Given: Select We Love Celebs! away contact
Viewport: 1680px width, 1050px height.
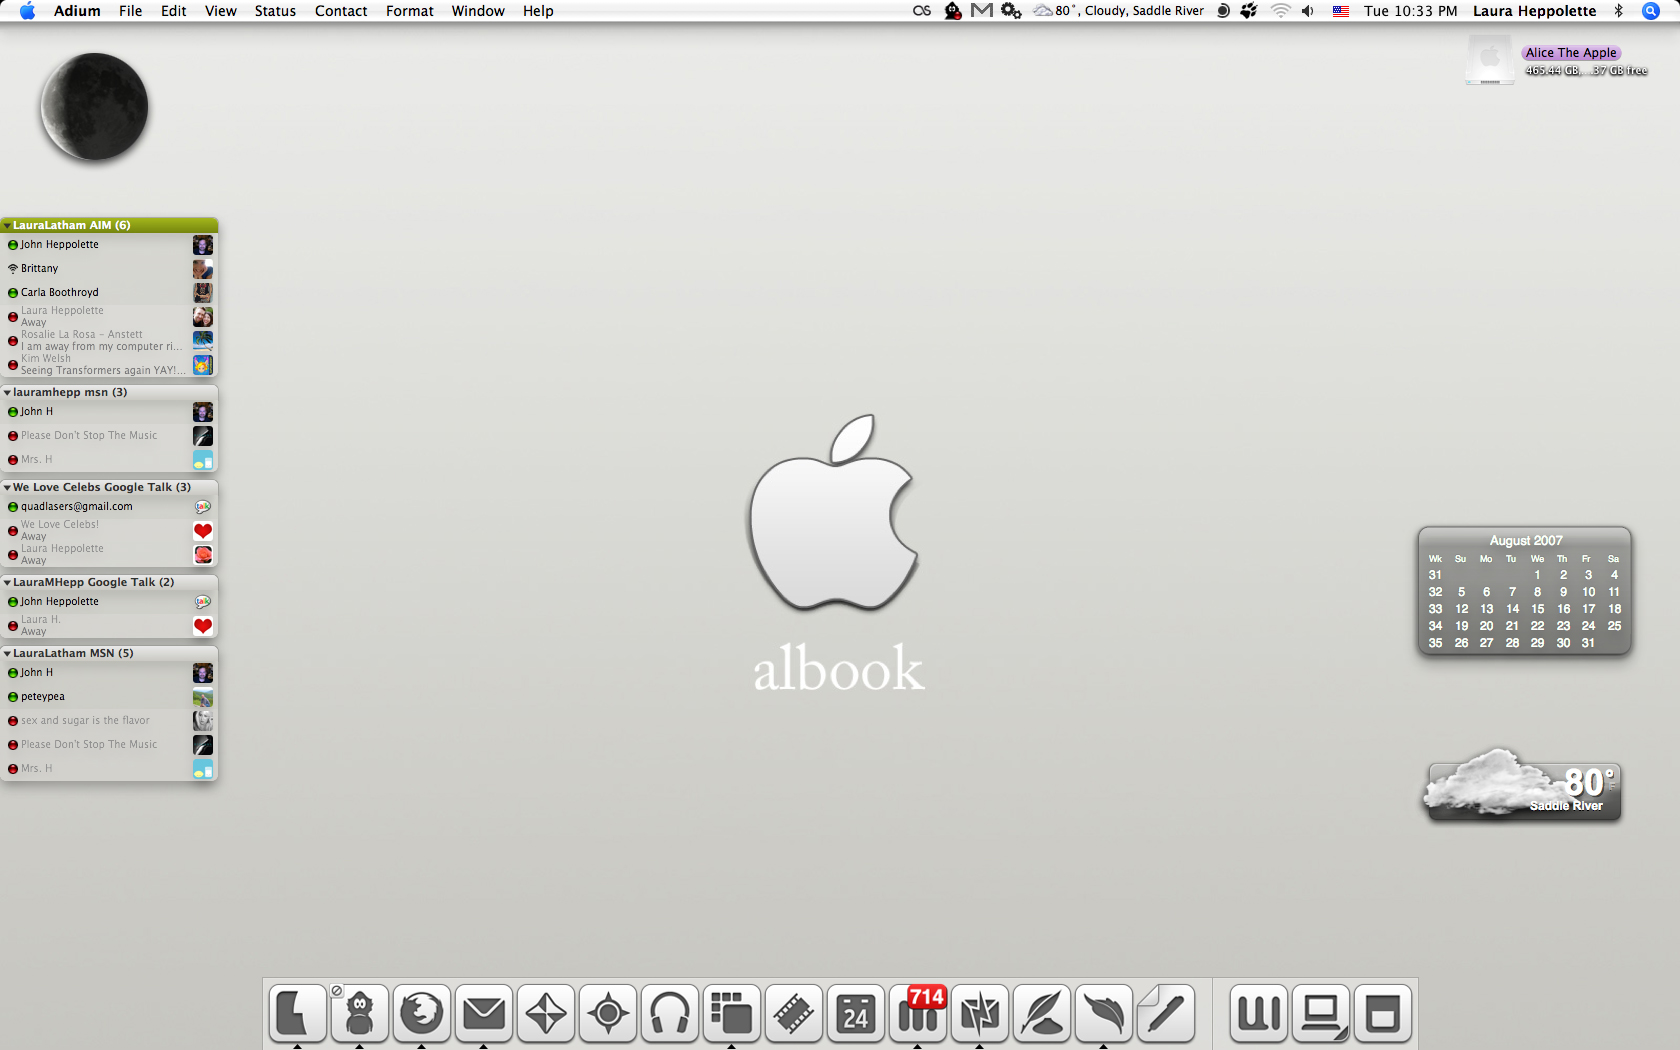Looking at the screenshot, I should tap(109, 530).
